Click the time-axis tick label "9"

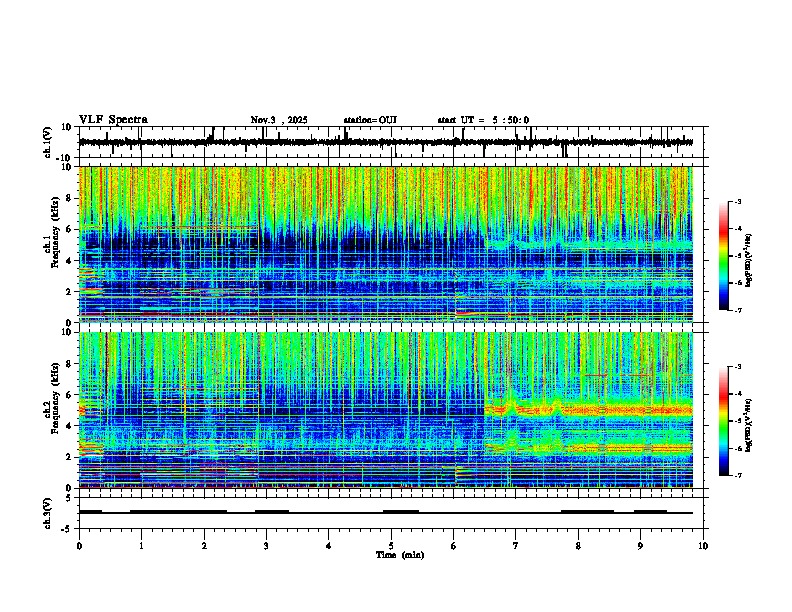(640, 546)
